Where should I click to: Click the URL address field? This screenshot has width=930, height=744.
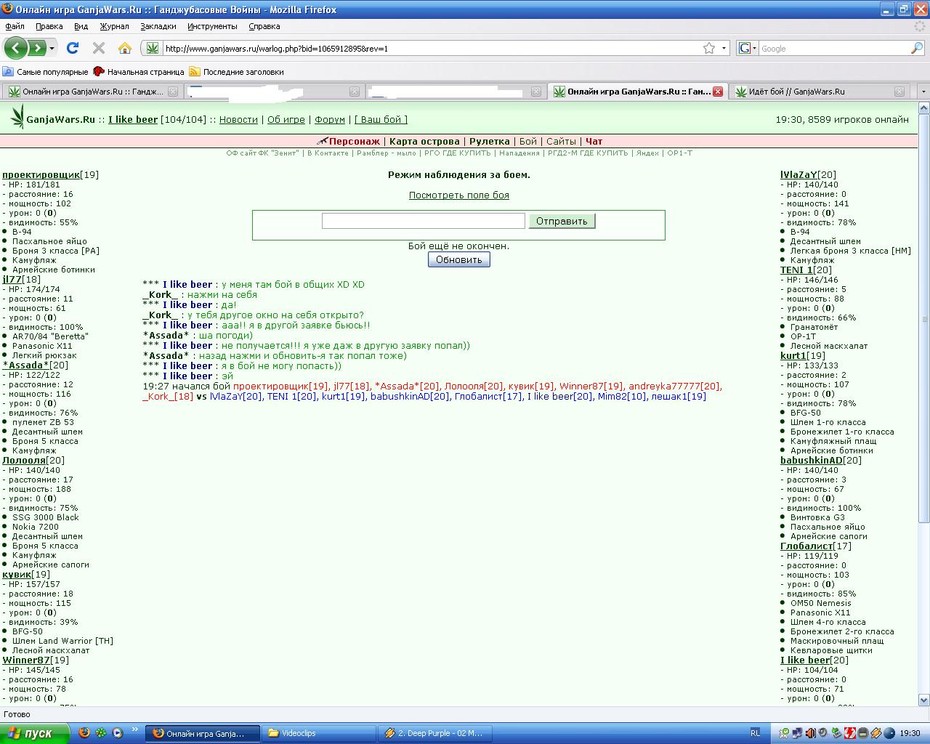pyautogui.click(x=430, y=49)
